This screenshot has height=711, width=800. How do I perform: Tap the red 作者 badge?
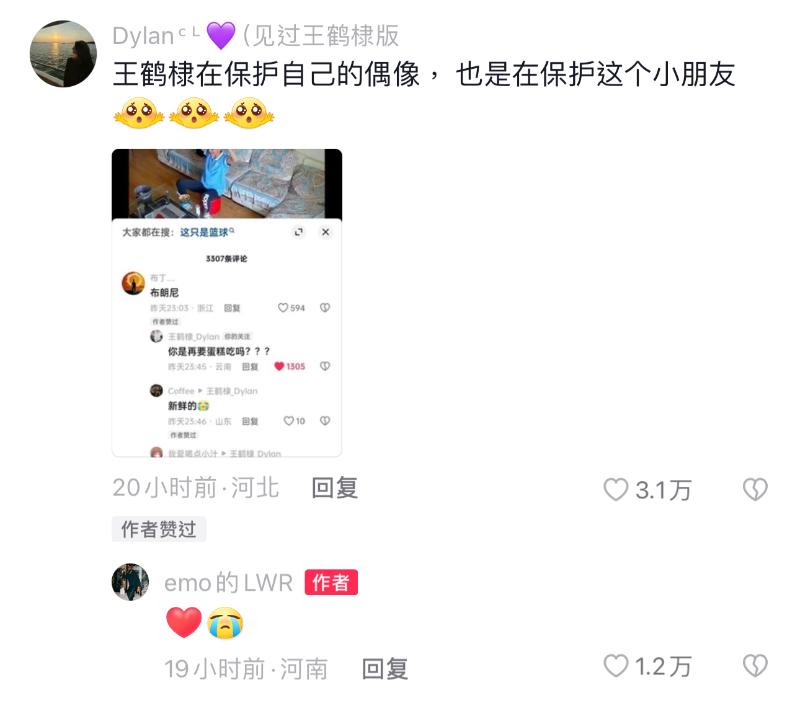click(x=331, y=582)
